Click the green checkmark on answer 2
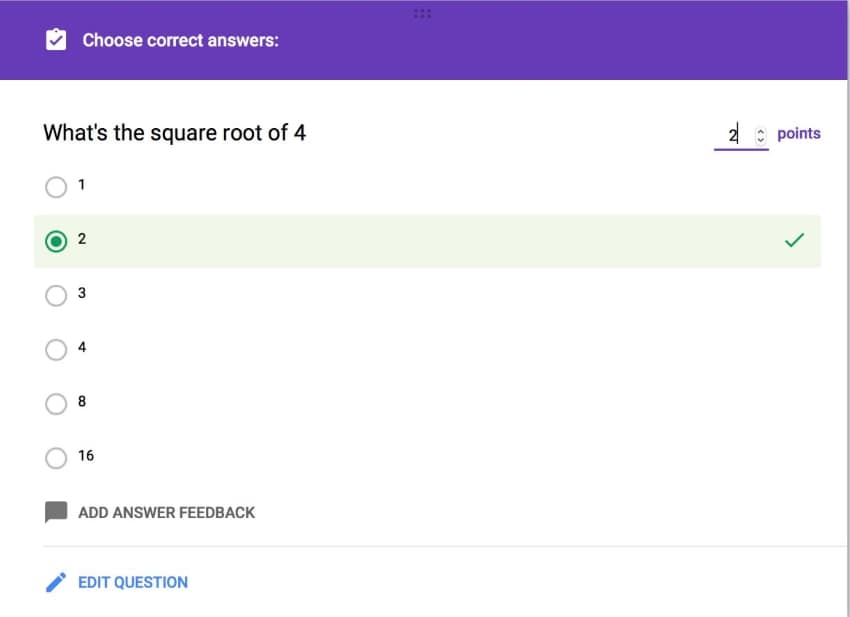 point(794,240)
